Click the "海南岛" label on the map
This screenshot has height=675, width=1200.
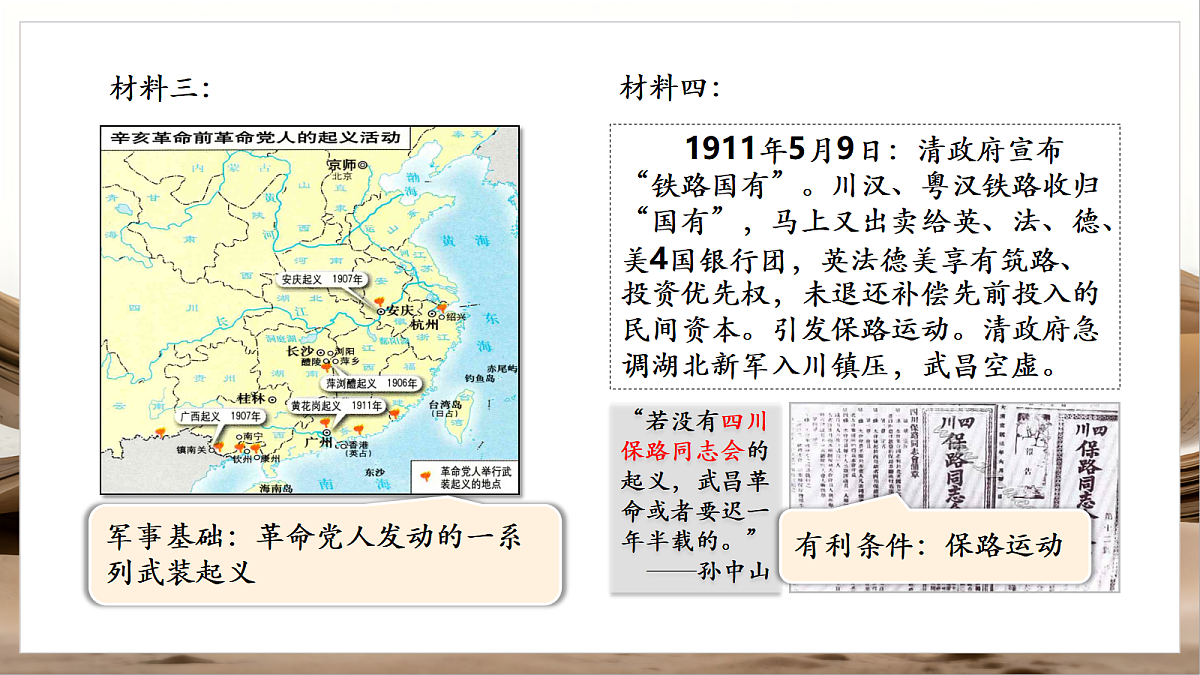point(275,488)
